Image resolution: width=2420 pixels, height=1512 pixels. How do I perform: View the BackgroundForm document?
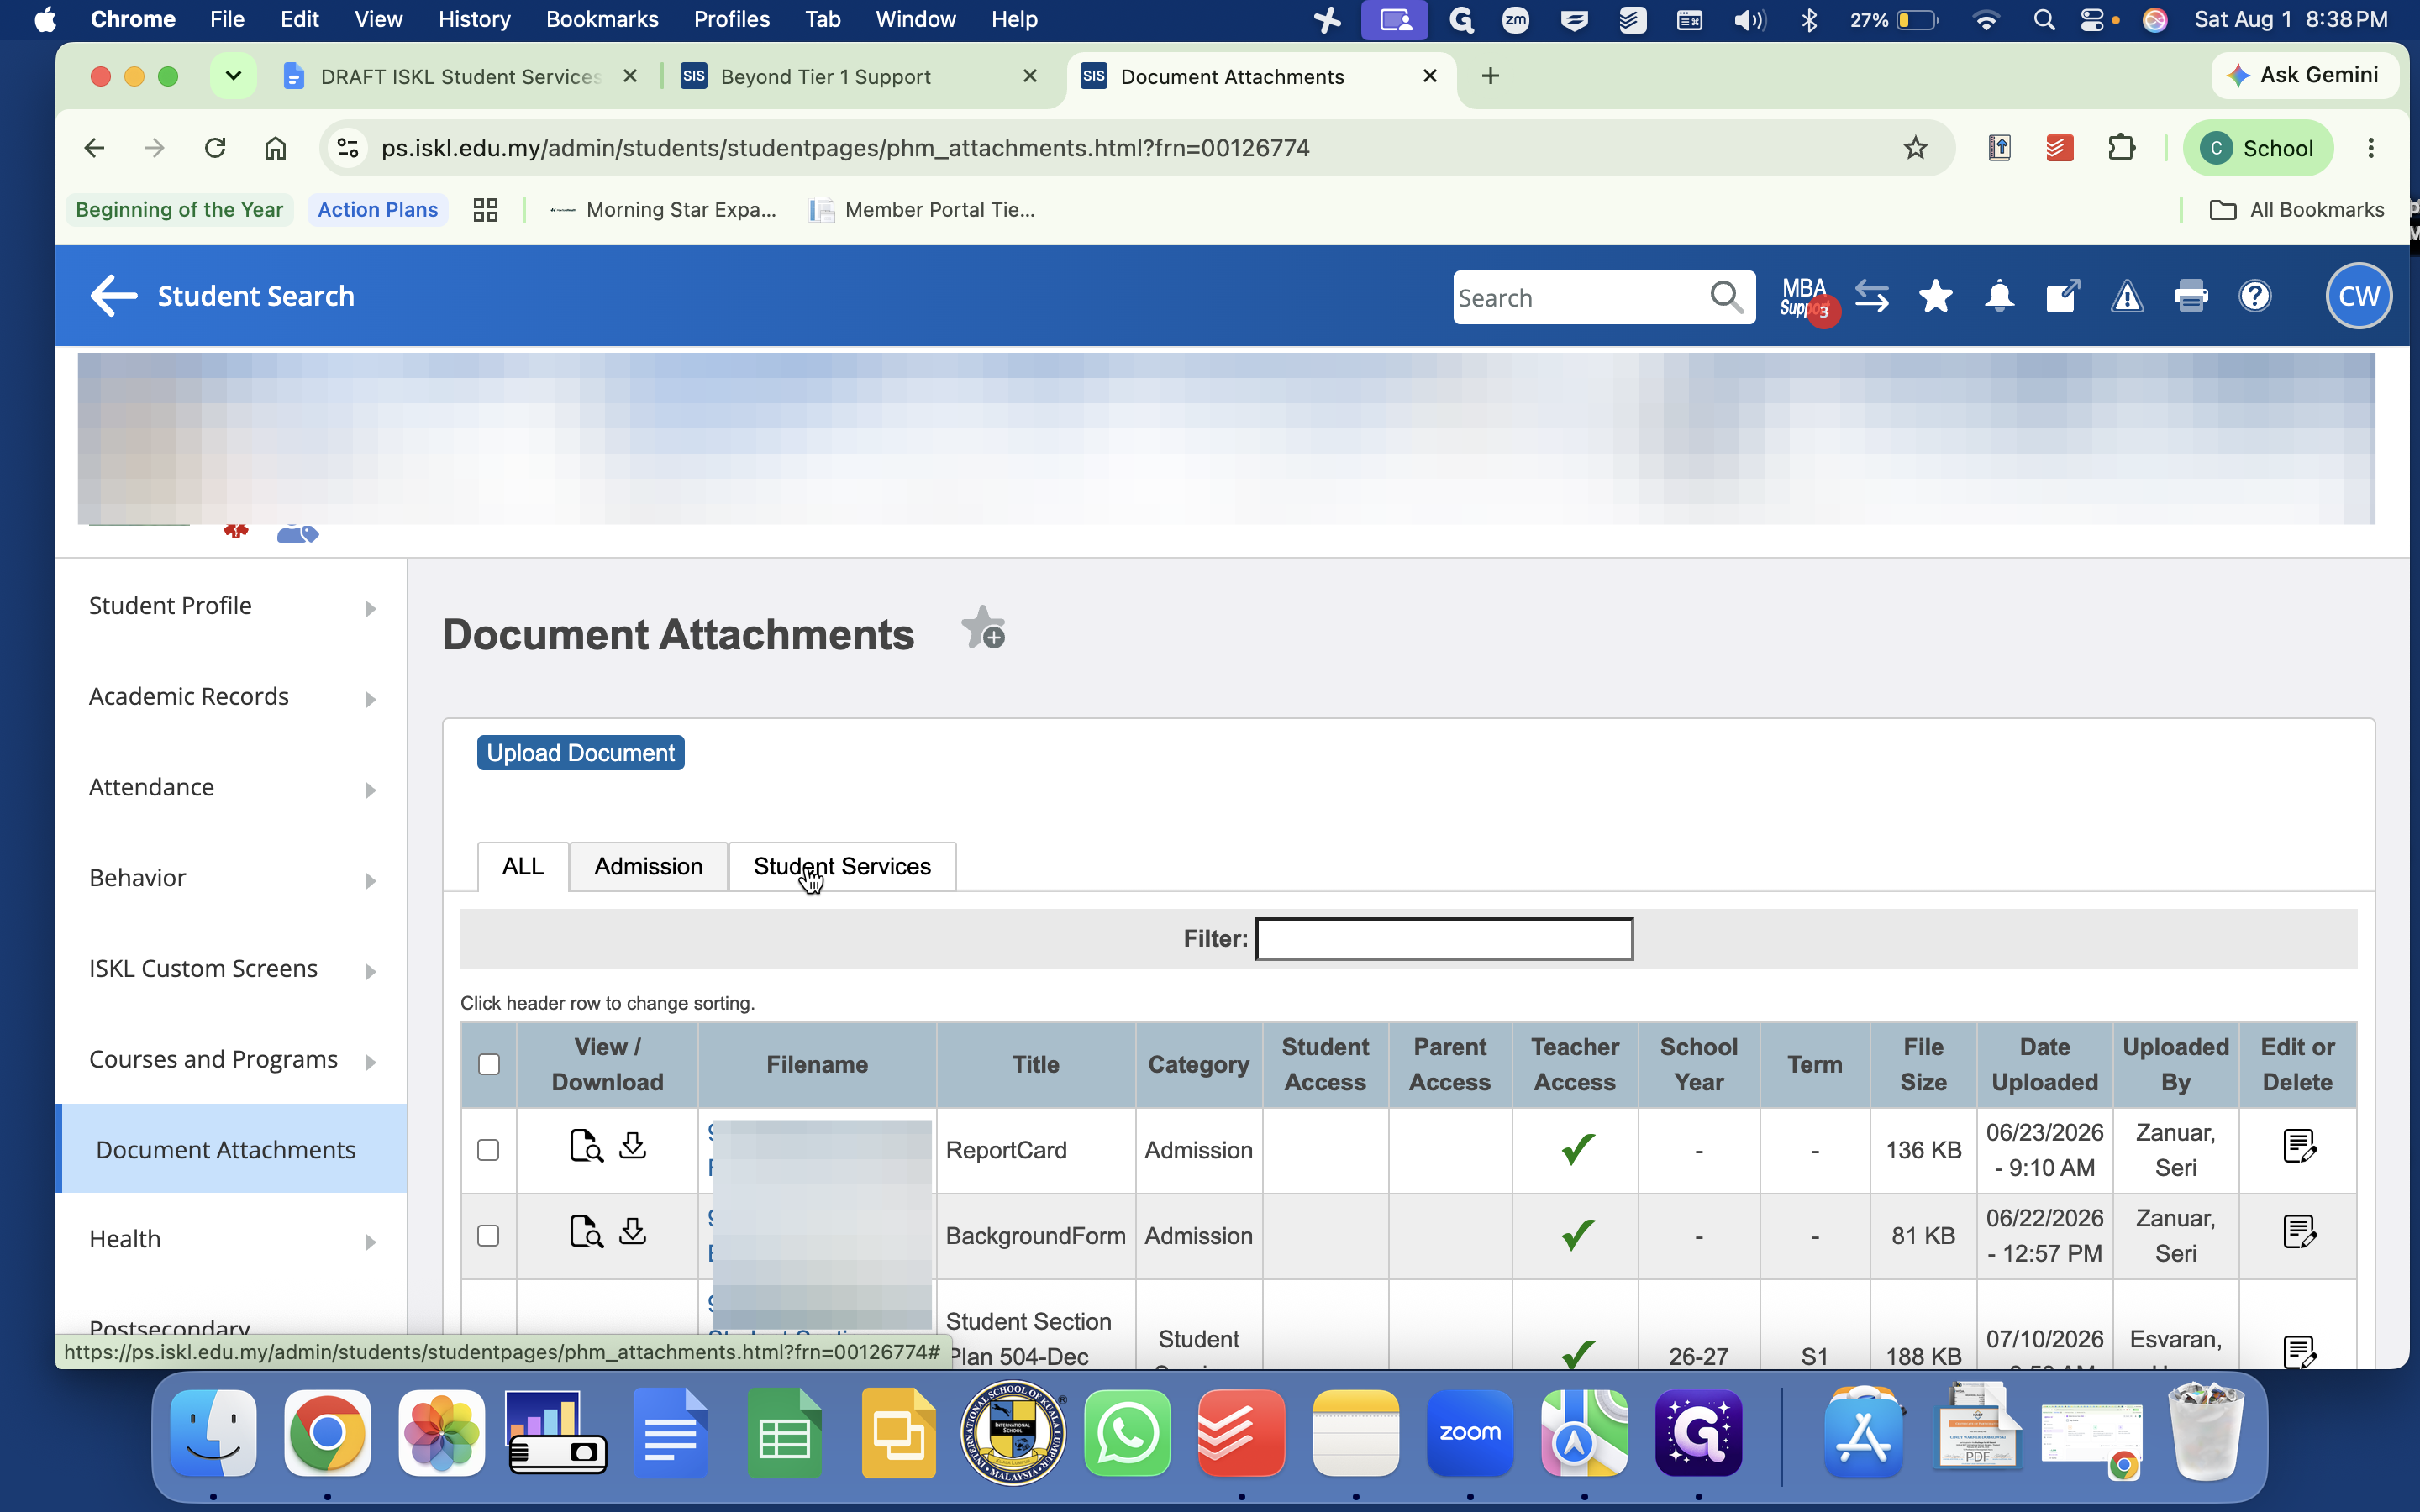[x=586, y=1232]
